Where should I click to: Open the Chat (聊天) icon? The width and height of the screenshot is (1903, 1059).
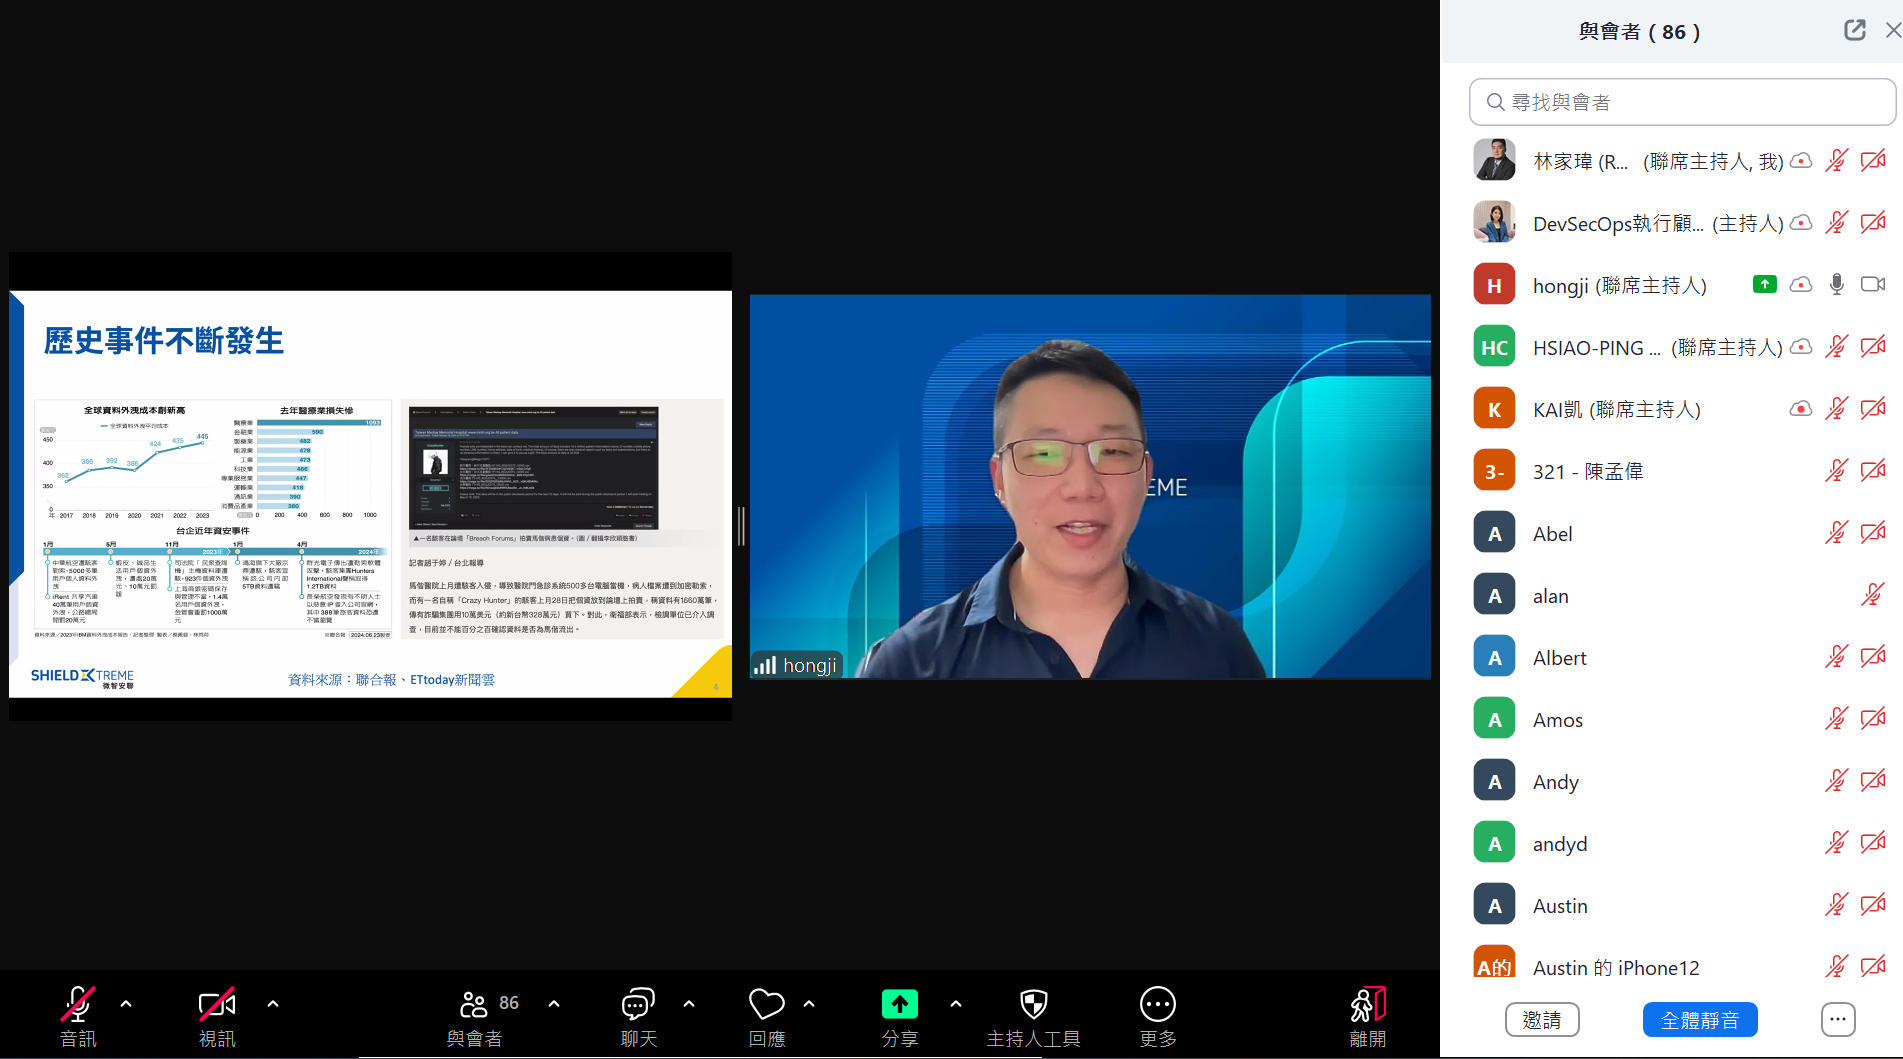[x=638, y=1005]
